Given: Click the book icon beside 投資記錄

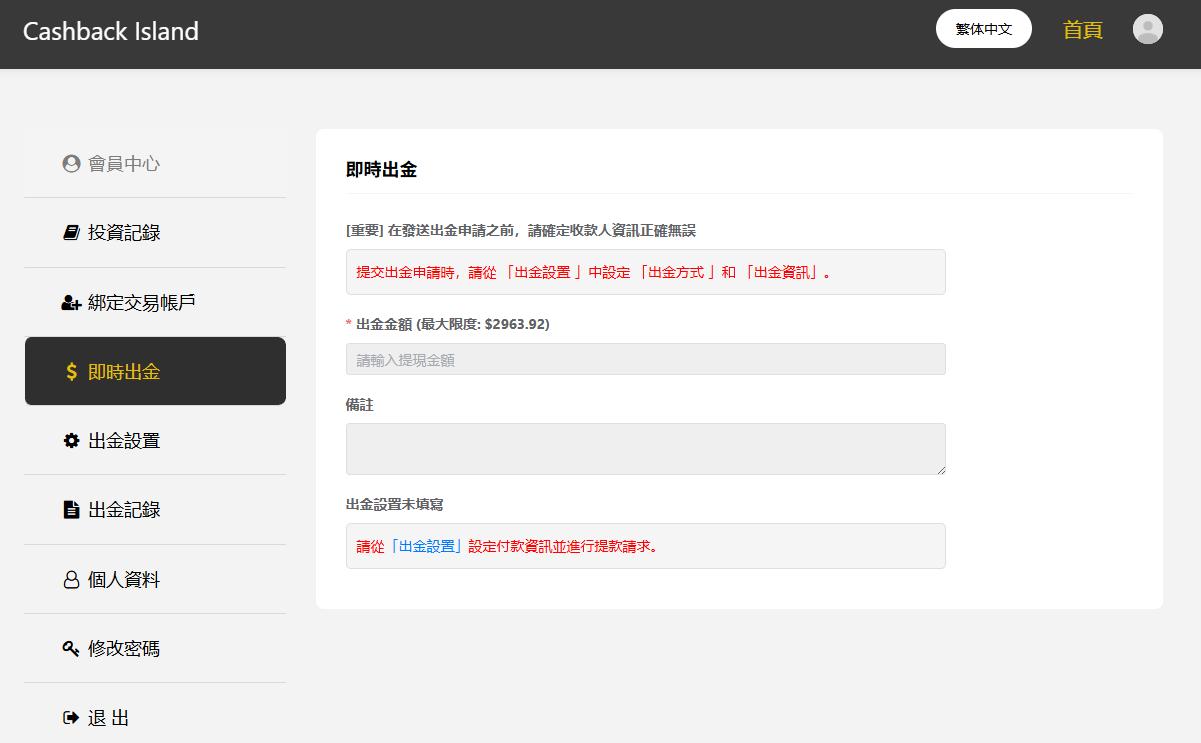Looking at the screenshot, I should point(71,233).
